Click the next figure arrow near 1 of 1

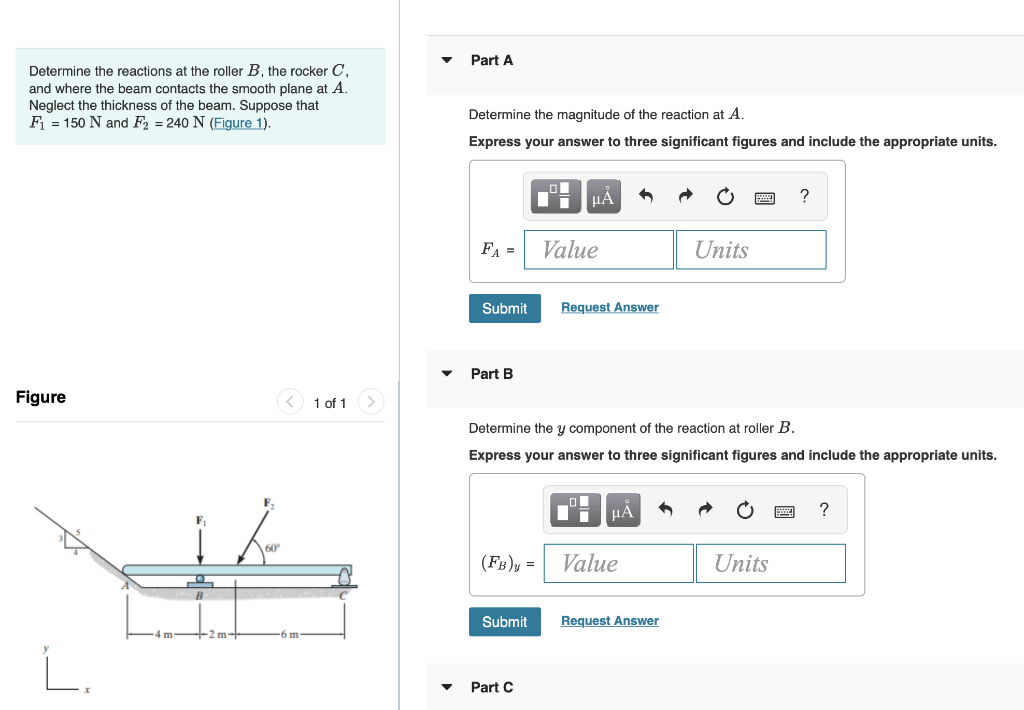(370, 402)
